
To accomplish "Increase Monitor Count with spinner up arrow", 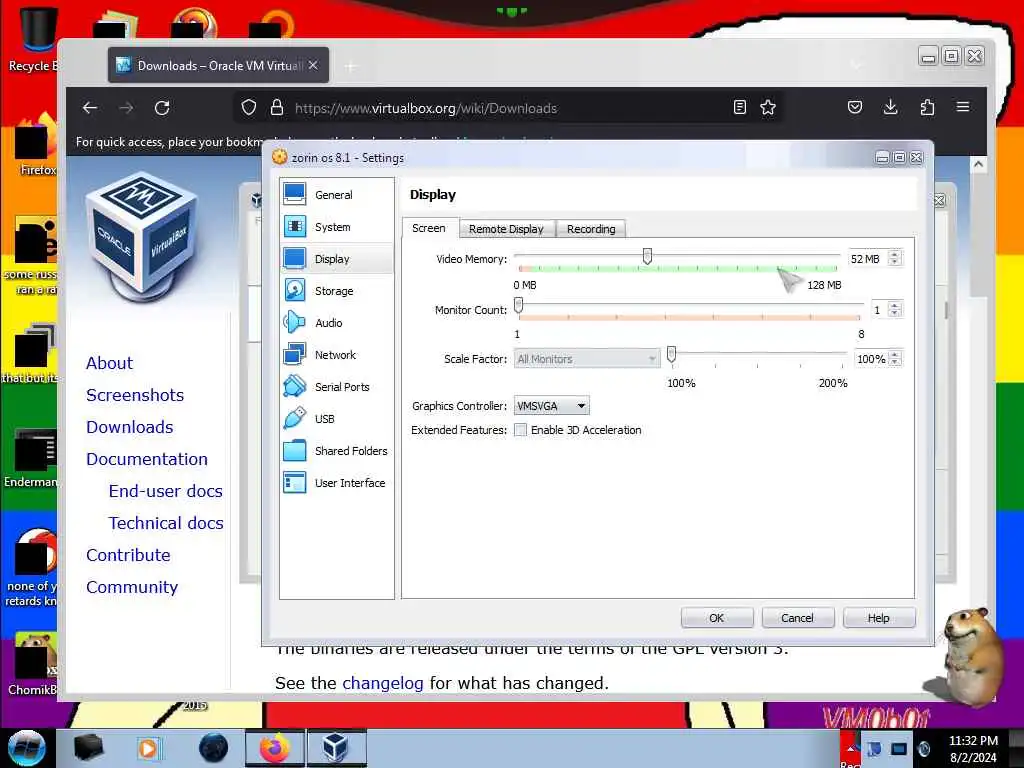I will [x=895, y=305].
